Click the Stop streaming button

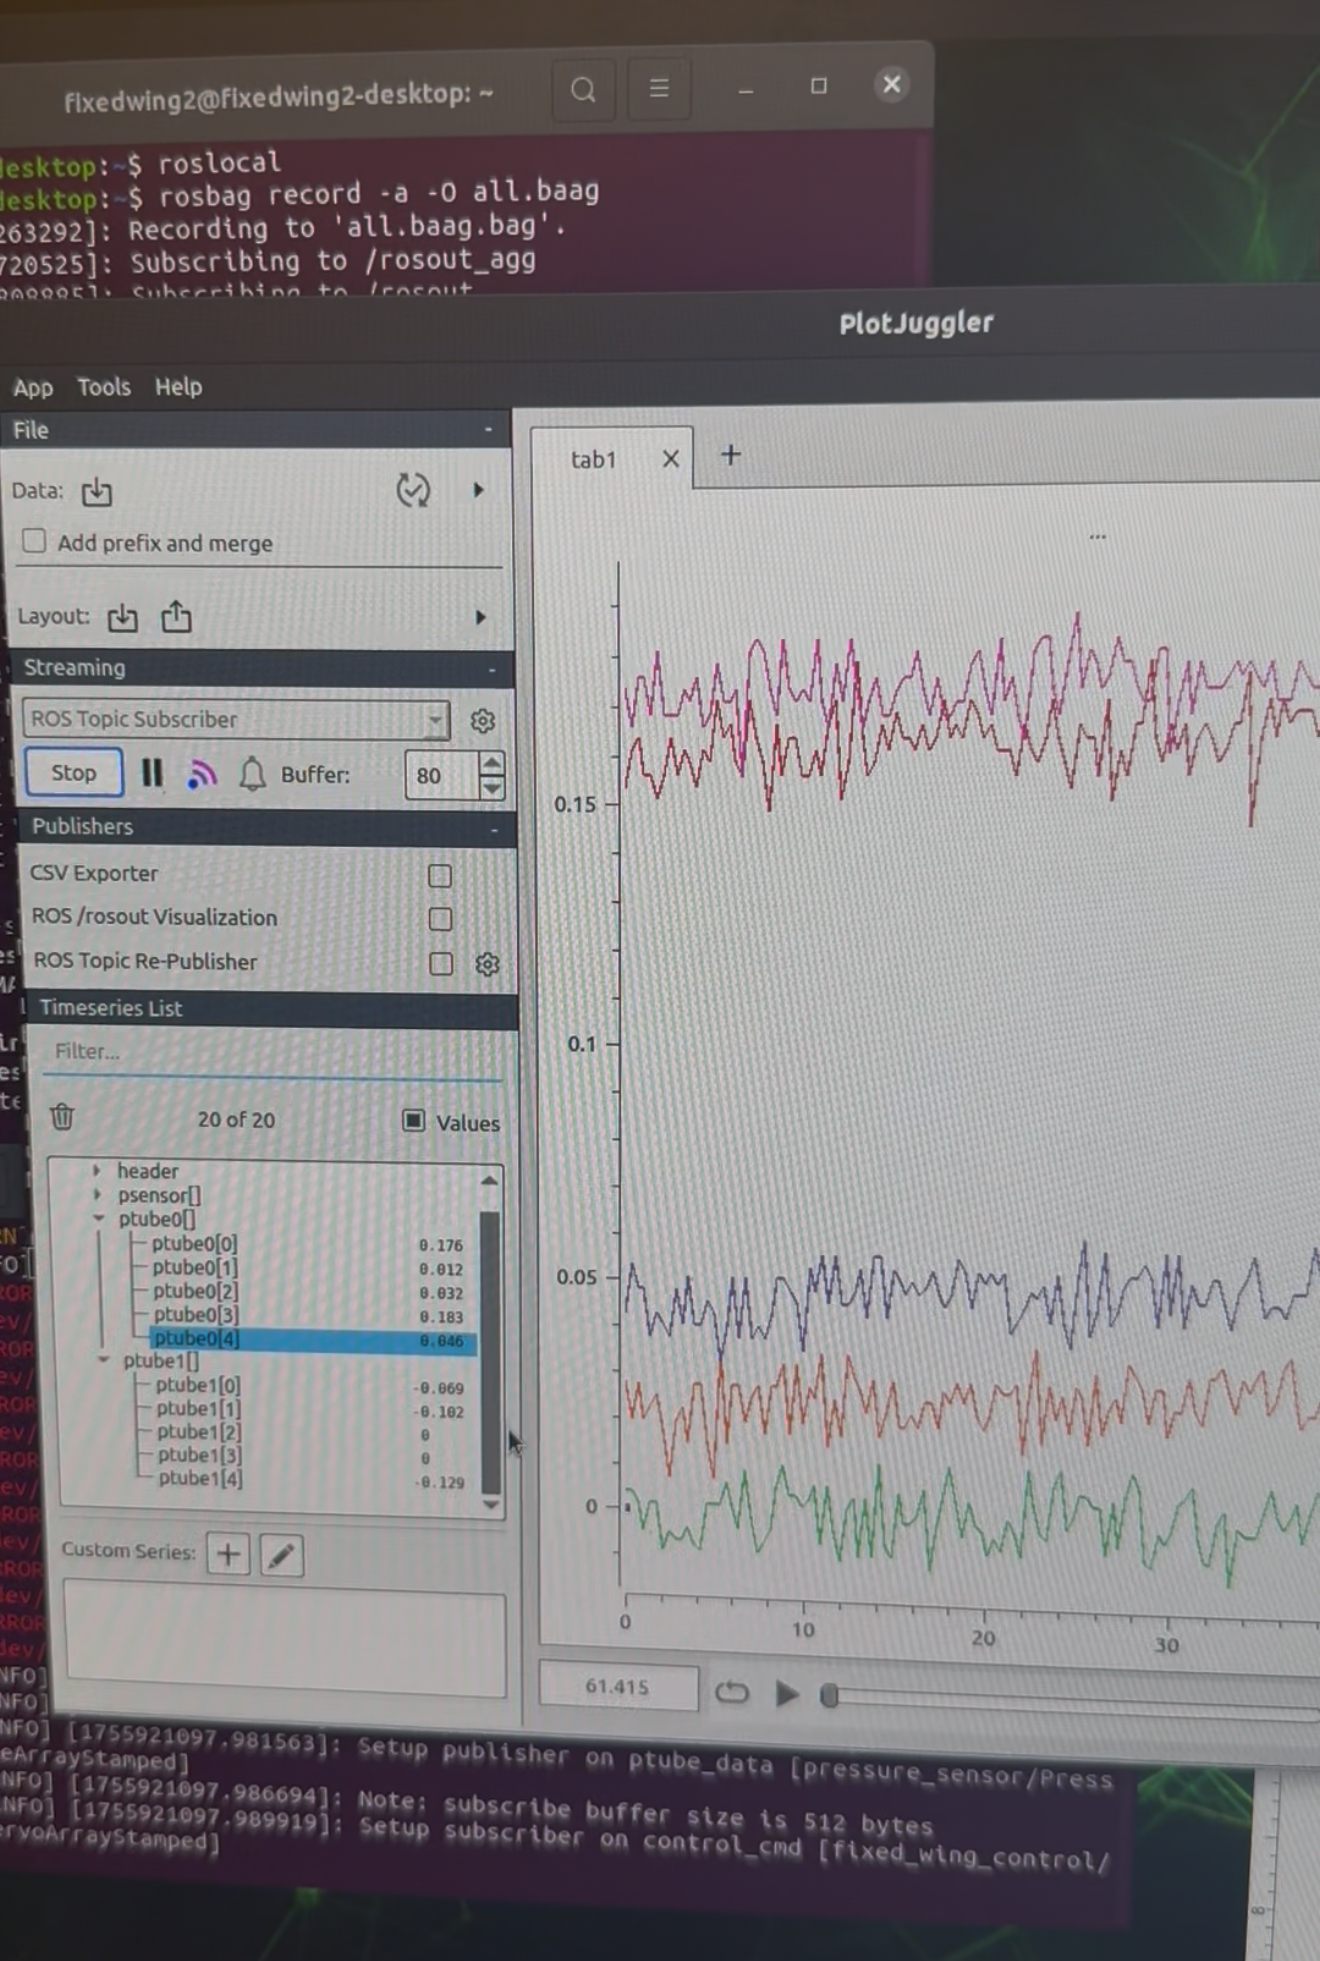click(74, 772)
